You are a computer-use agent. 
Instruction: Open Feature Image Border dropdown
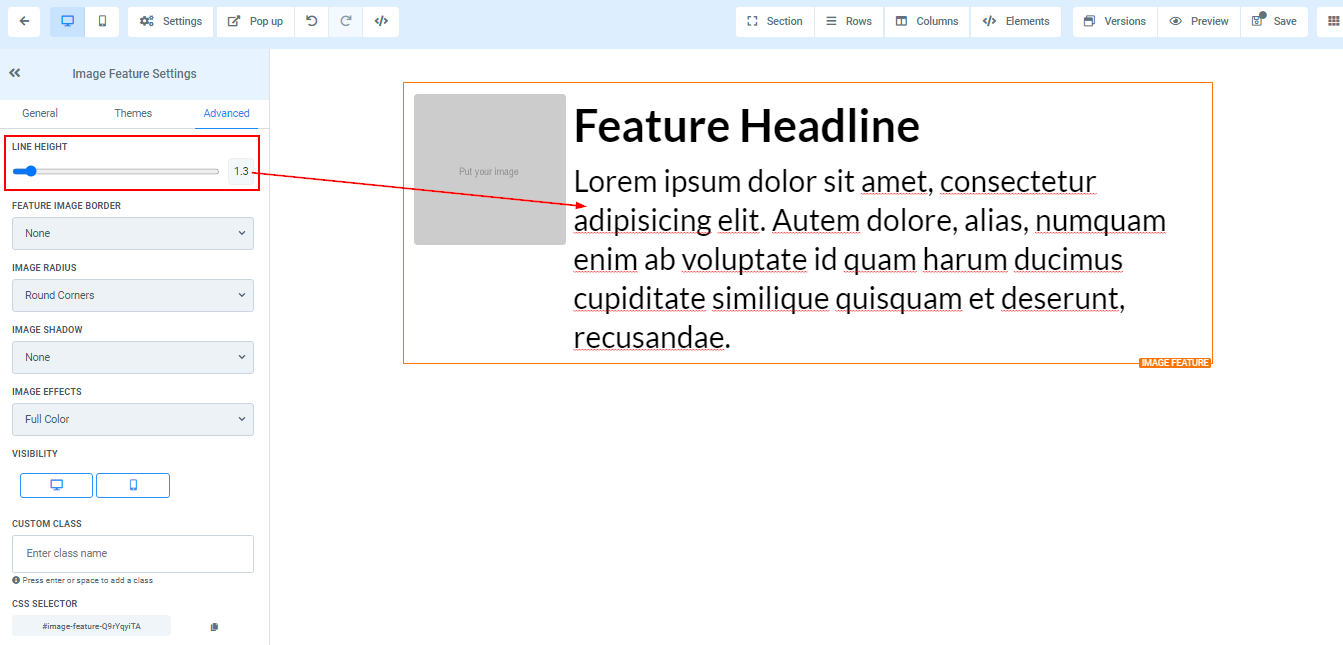133,233
